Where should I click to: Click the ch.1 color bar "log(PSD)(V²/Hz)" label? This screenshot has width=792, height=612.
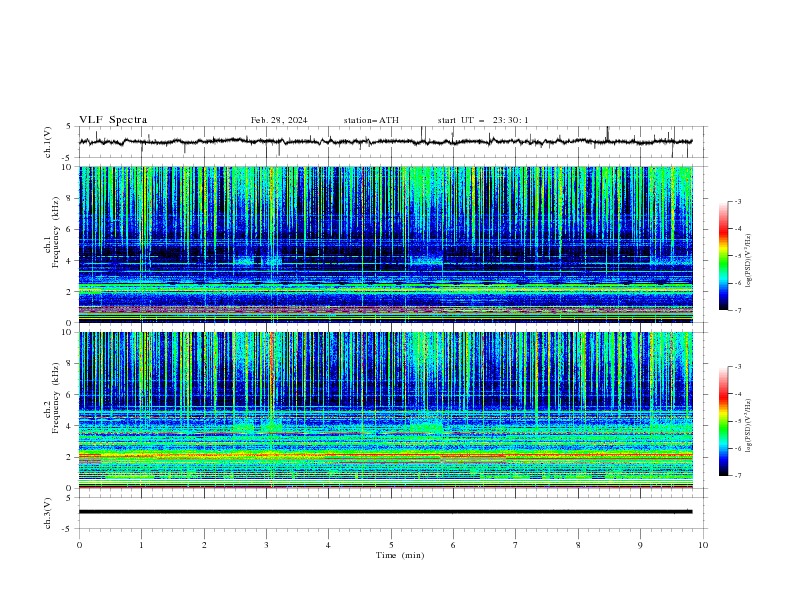tap(749, 261)
